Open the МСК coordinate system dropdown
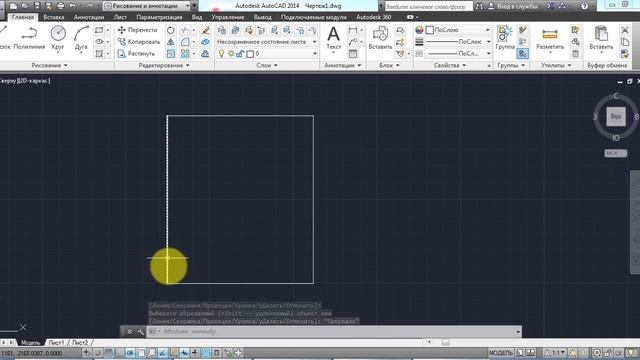The height and width of the screenshot is (360, 640). (x=616, y=153)
